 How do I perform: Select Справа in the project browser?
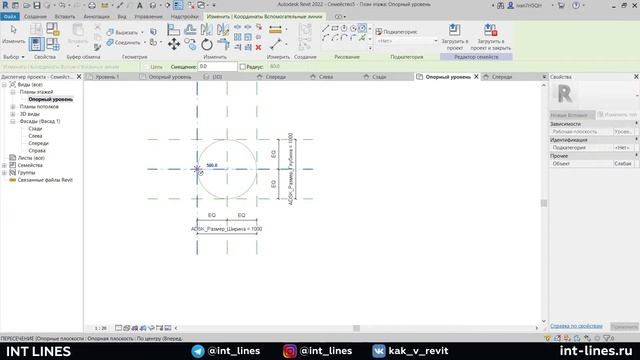37,151
